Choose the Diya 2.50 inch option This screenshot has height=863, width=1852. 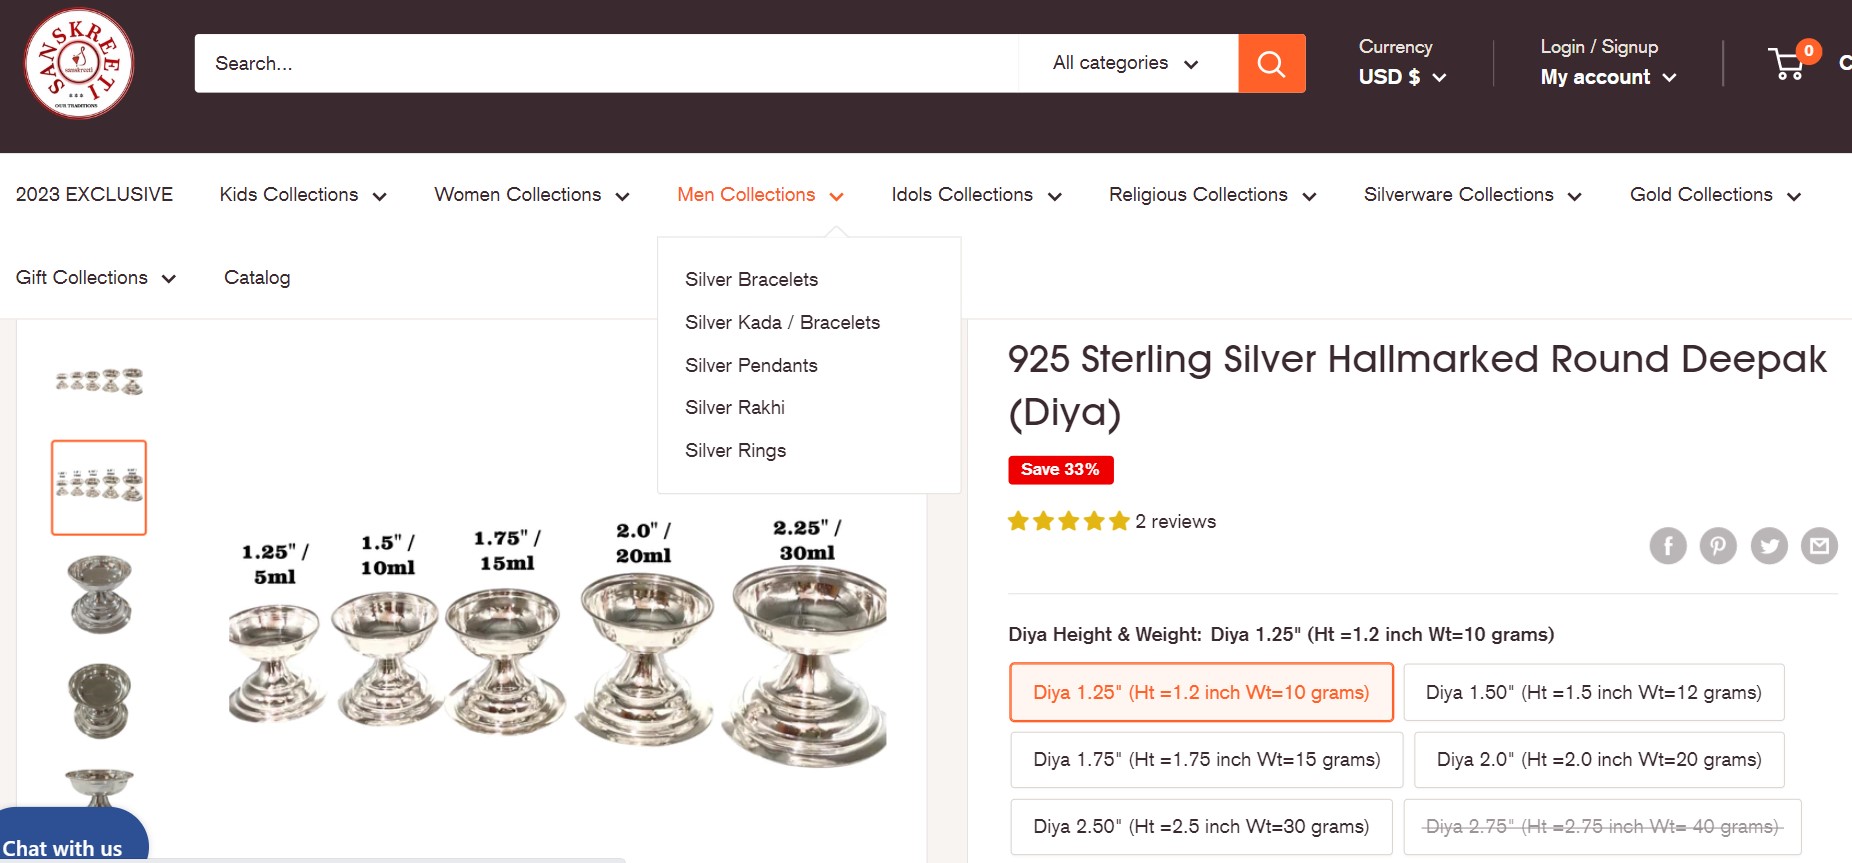[1201, 826]
